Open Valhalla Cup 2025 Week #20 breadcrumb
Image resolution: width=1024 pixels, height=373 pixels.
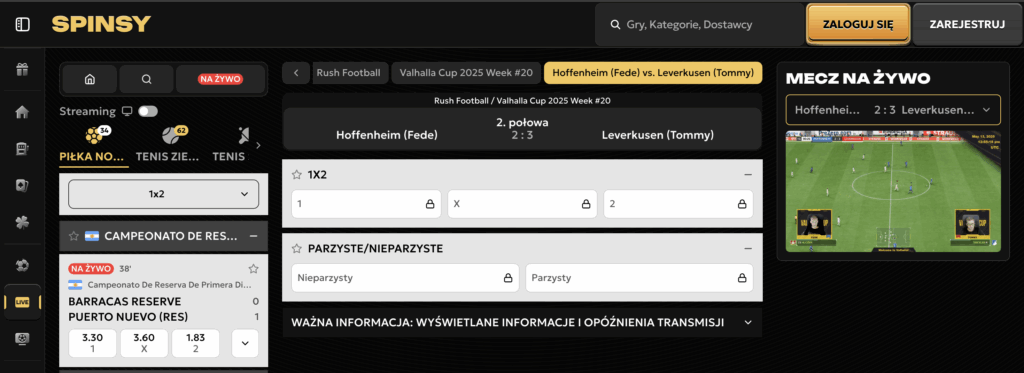[466, 73]
